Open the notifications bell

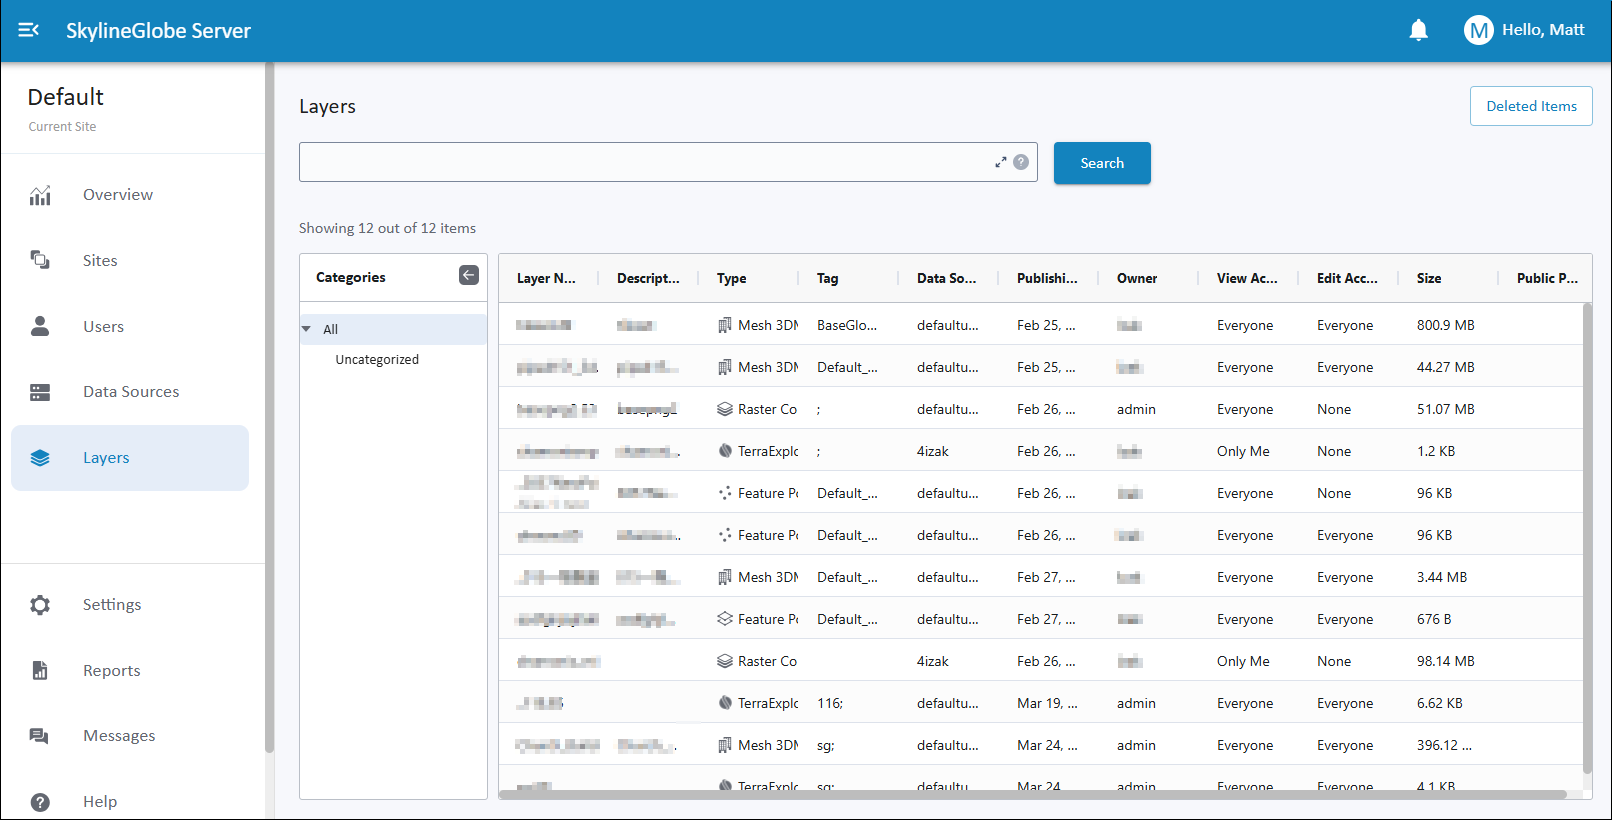(x=1418, y=30)
